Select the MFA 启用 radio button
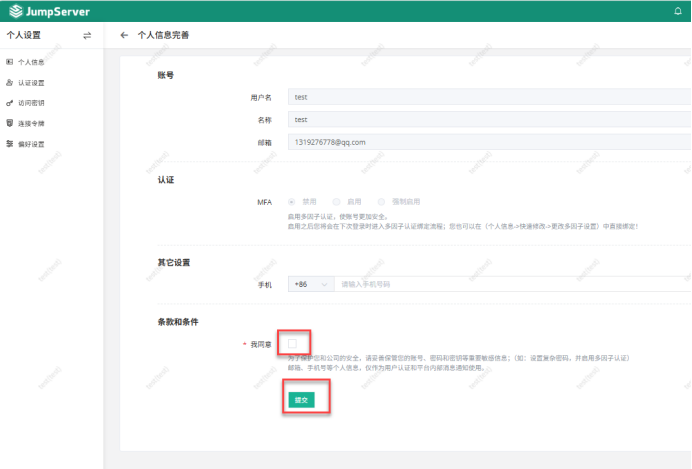692x469 pixels. tap(336, 202)
